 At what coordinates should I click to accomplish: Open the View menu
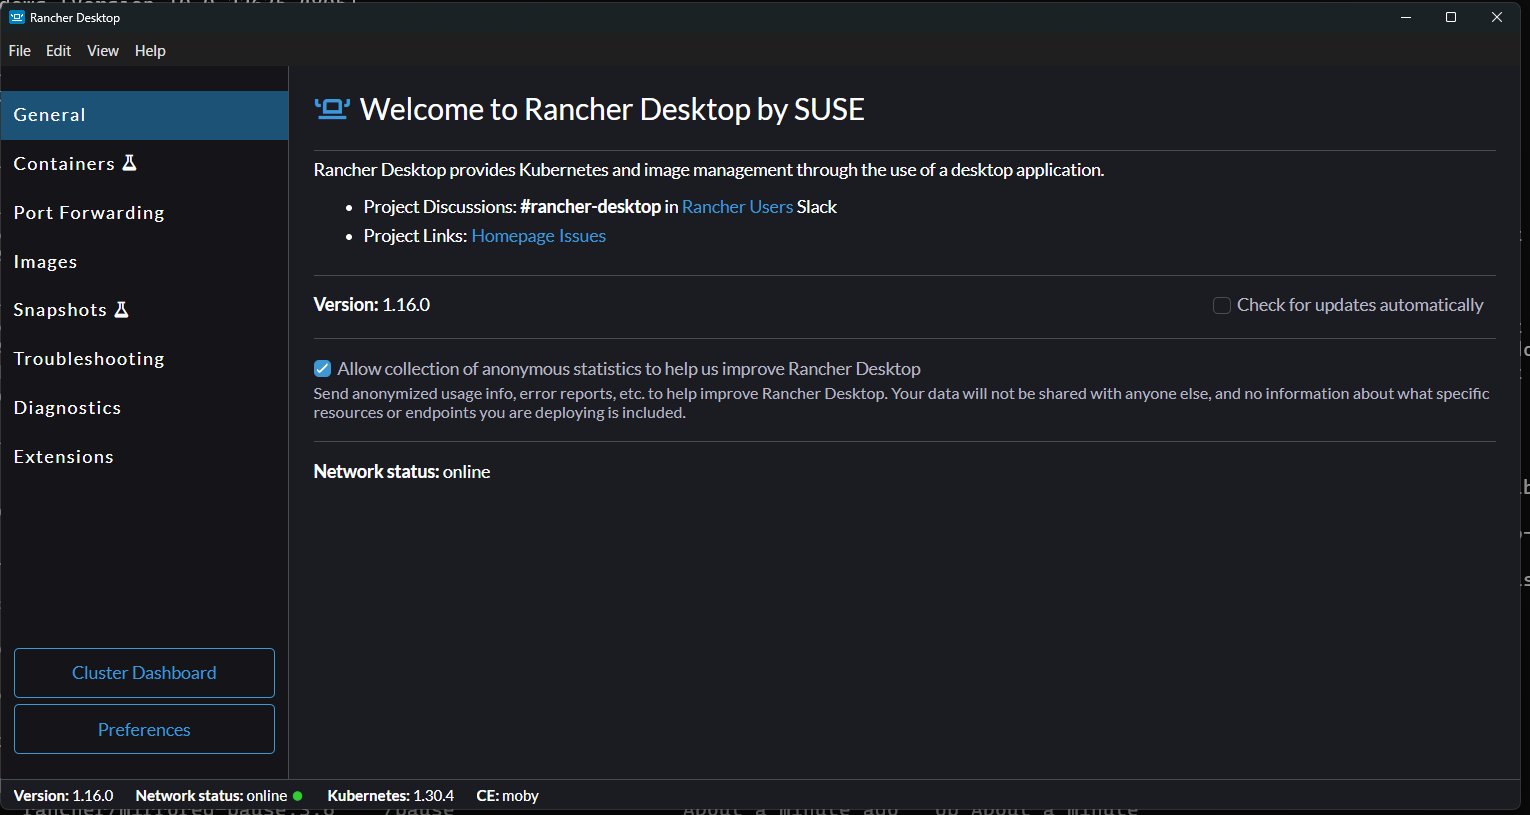[x=103, y=51]
